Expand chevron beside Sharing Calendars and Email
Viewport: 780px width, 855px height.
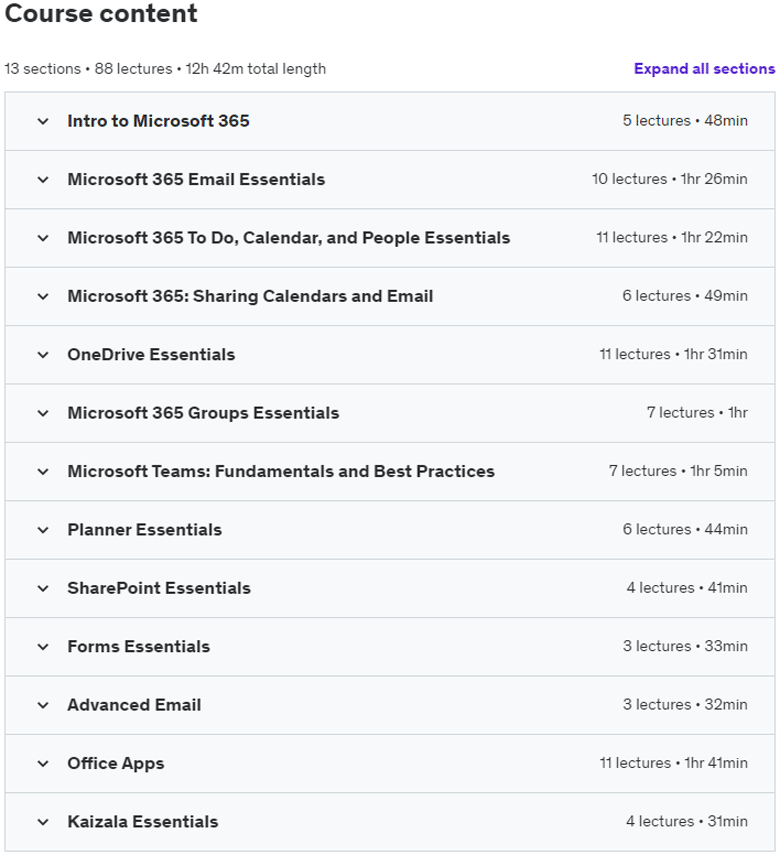[x=43, y=296]
